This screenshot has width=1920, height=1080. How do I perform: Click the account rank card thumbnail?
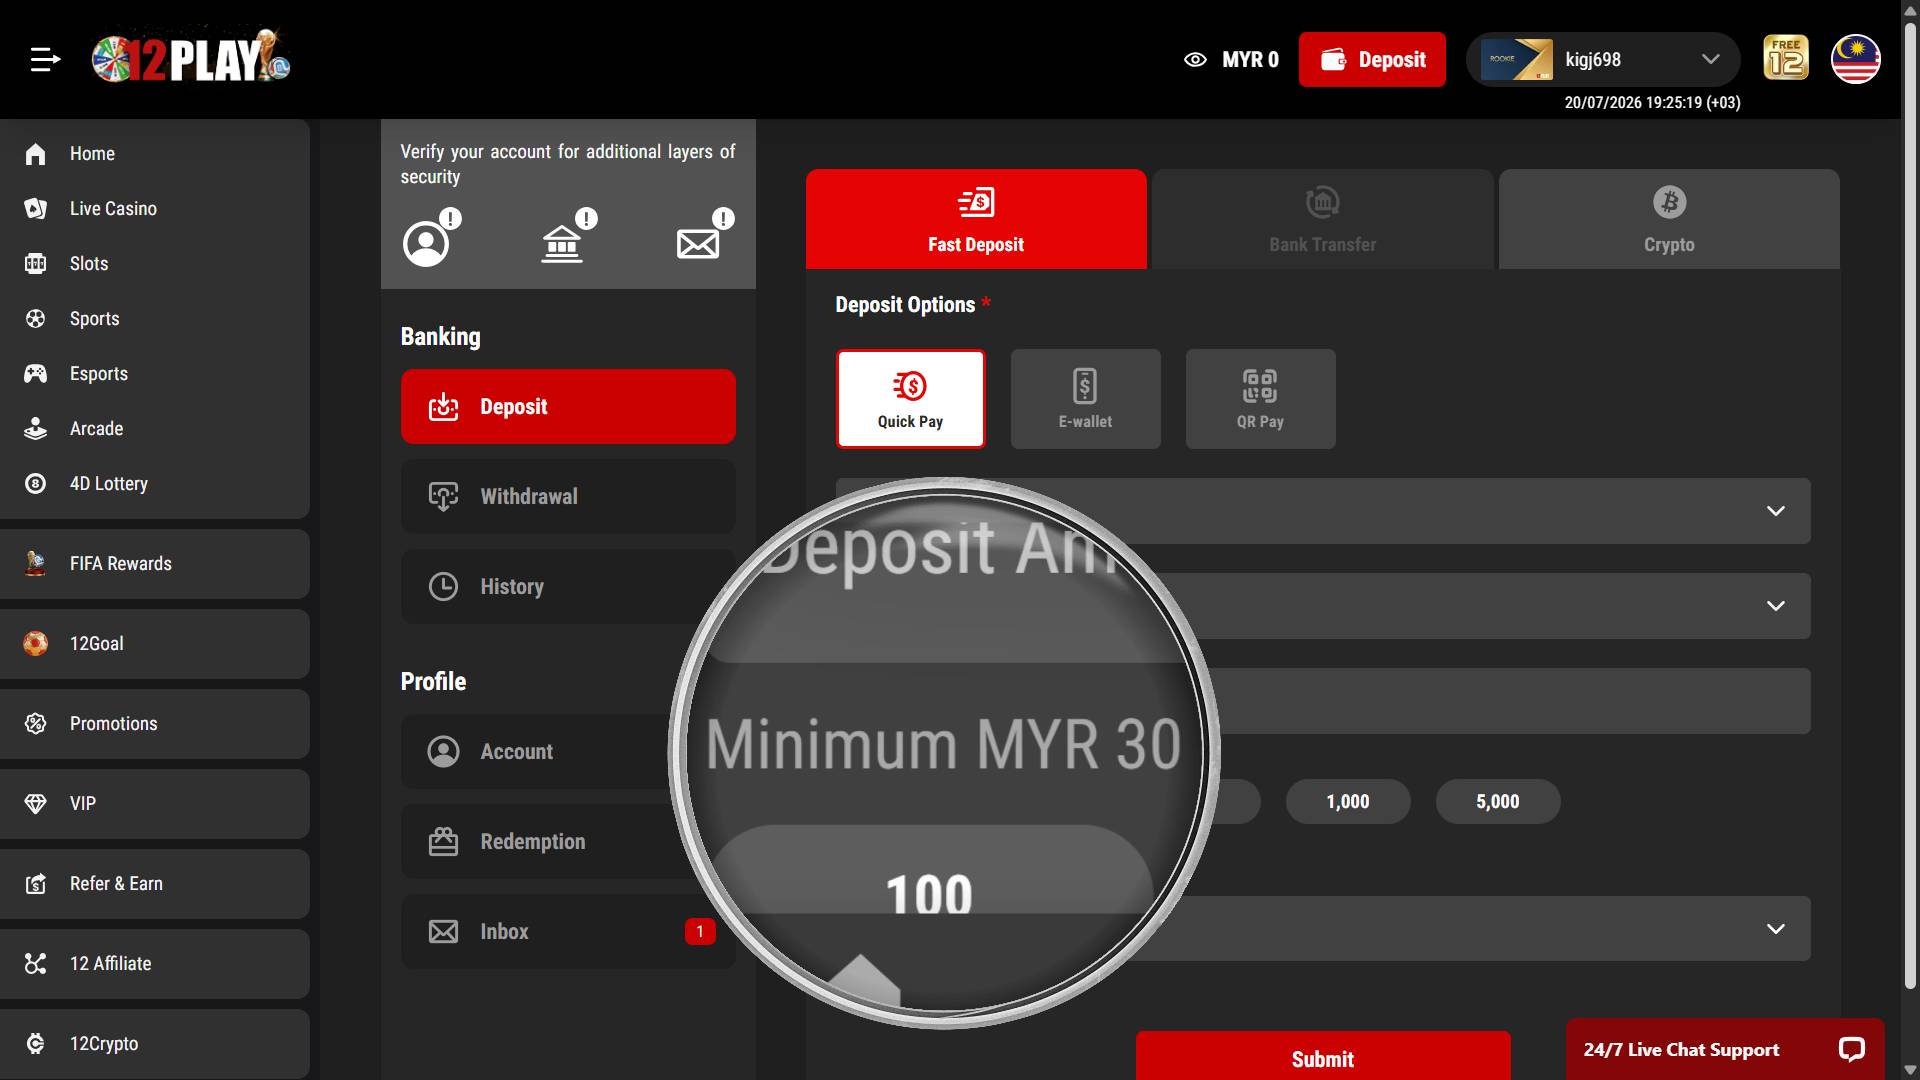click(x=1517, y=59)
